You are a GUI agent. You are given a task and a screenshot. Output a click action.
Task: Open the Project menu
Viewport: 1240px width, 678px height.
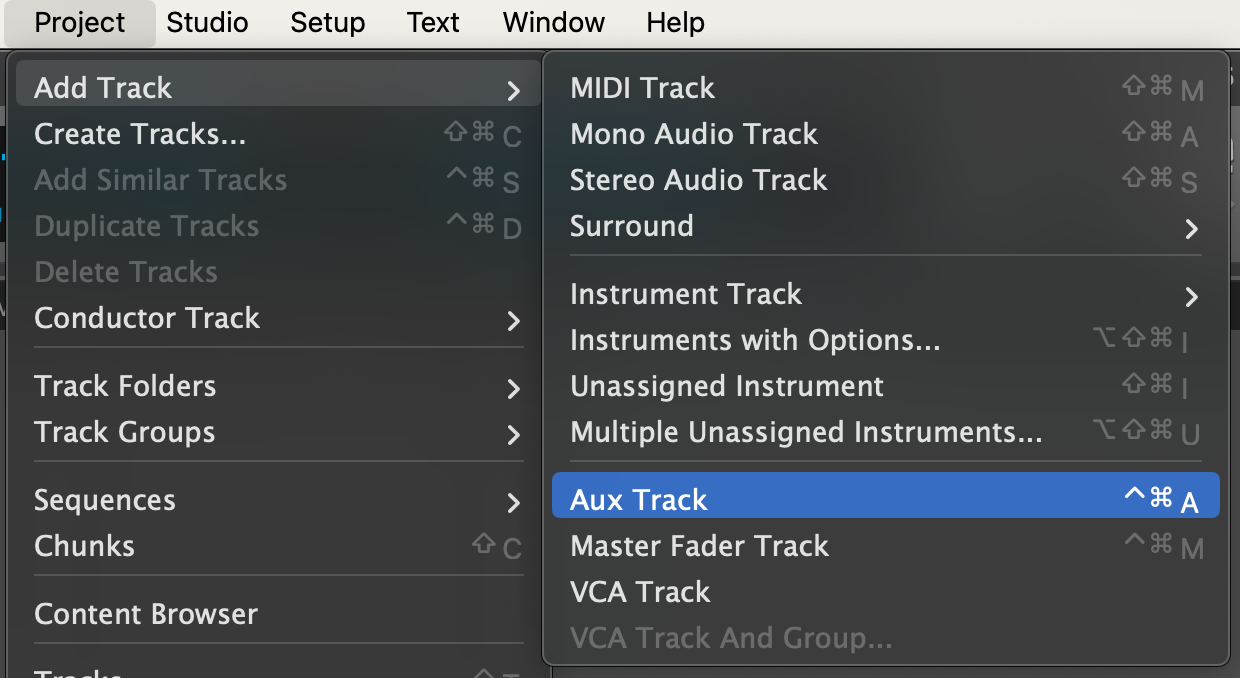(x=80, y=22)
